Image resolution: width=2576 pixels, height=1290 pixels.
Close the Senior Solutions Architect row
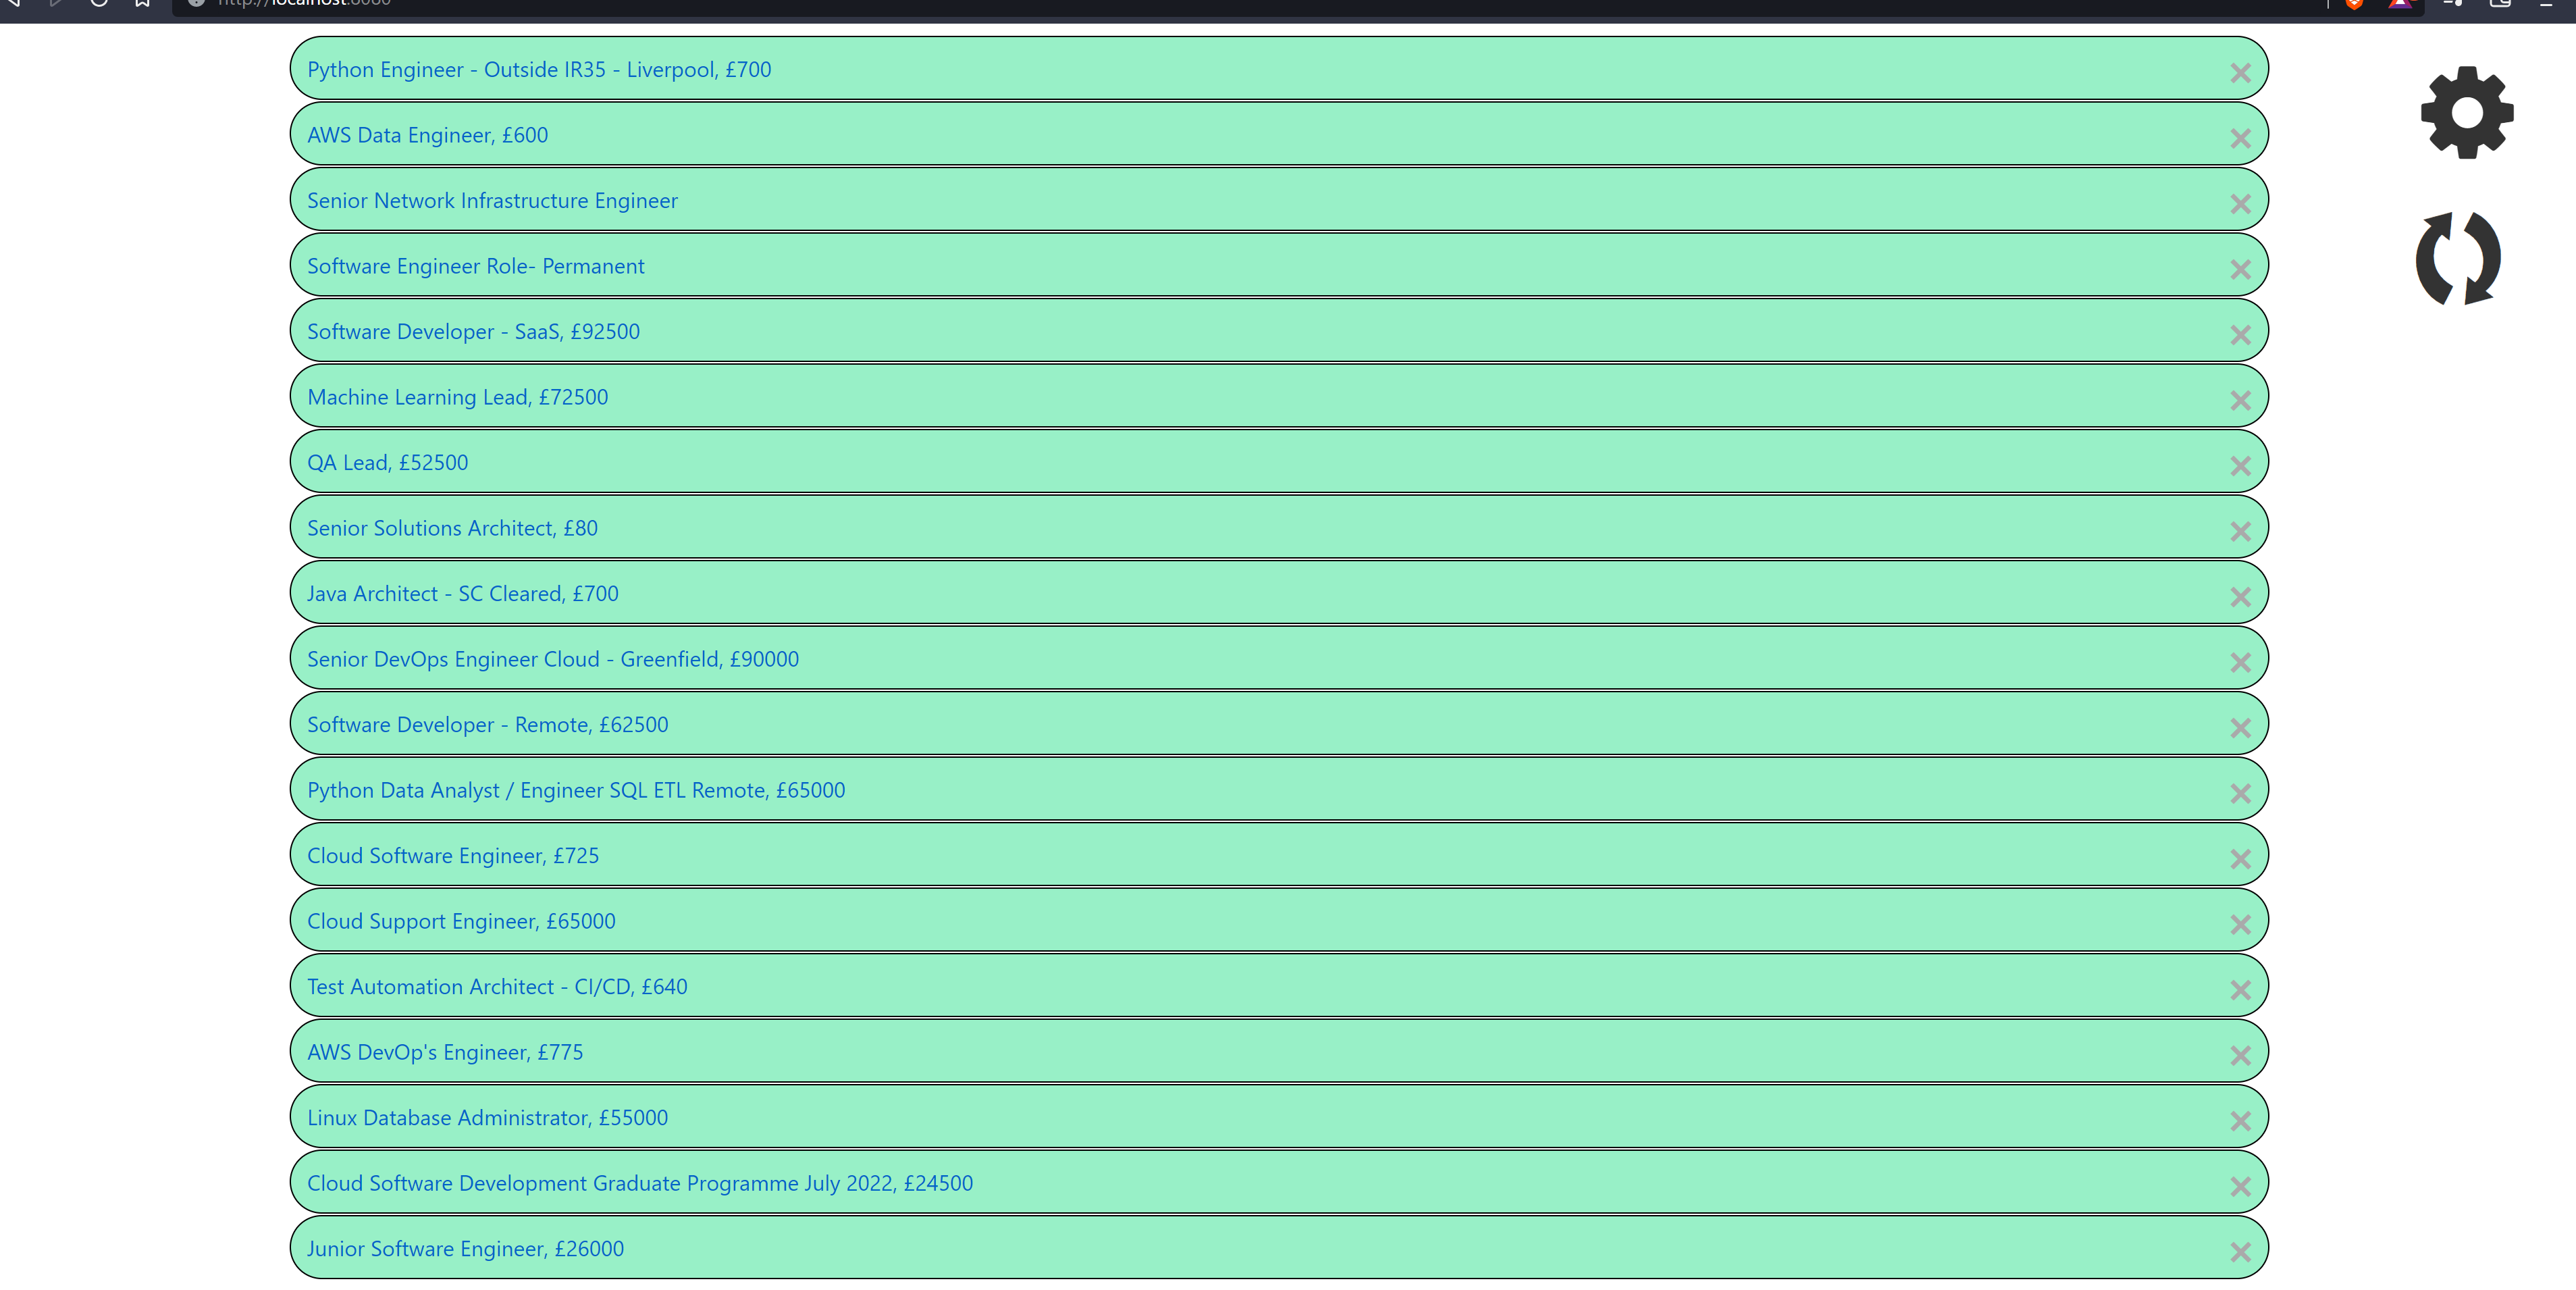[2240, 532]
